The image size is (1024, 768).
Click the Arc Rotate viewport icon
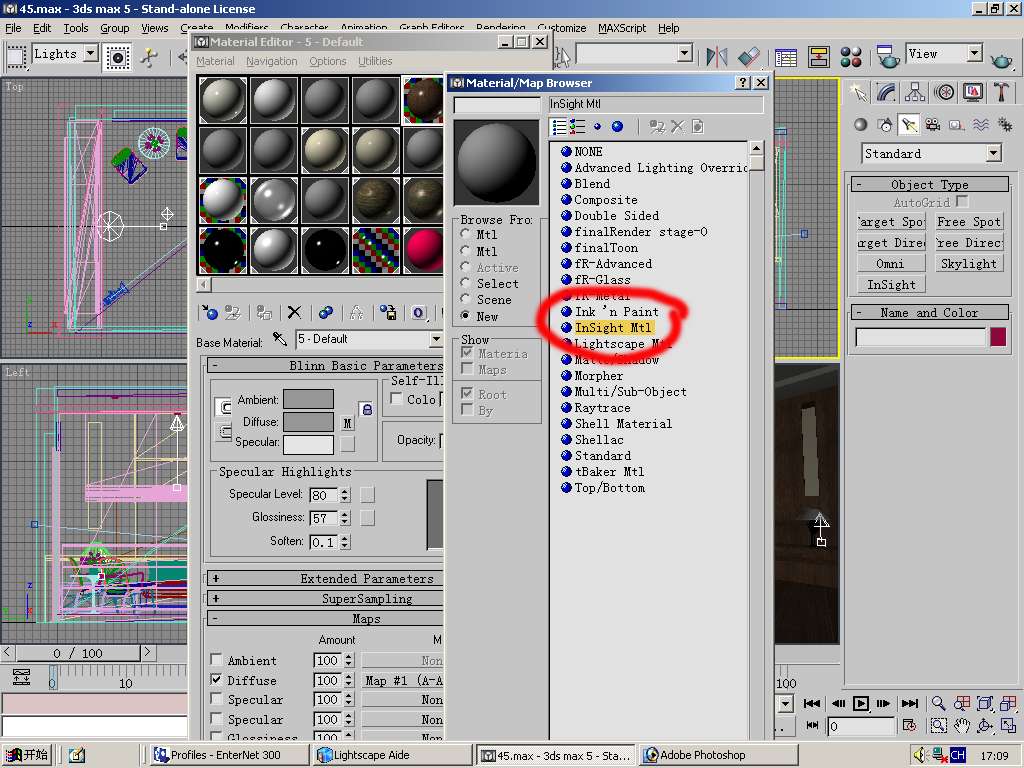click(985, 726)
